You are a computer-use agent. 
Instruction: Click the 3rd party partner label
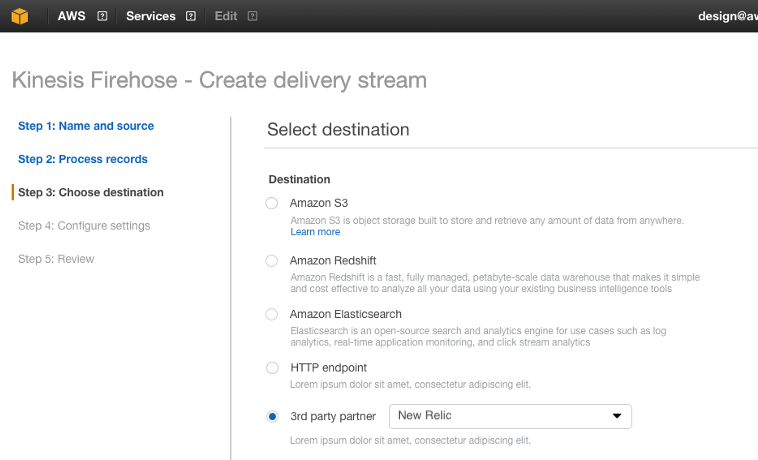[333, 416]
